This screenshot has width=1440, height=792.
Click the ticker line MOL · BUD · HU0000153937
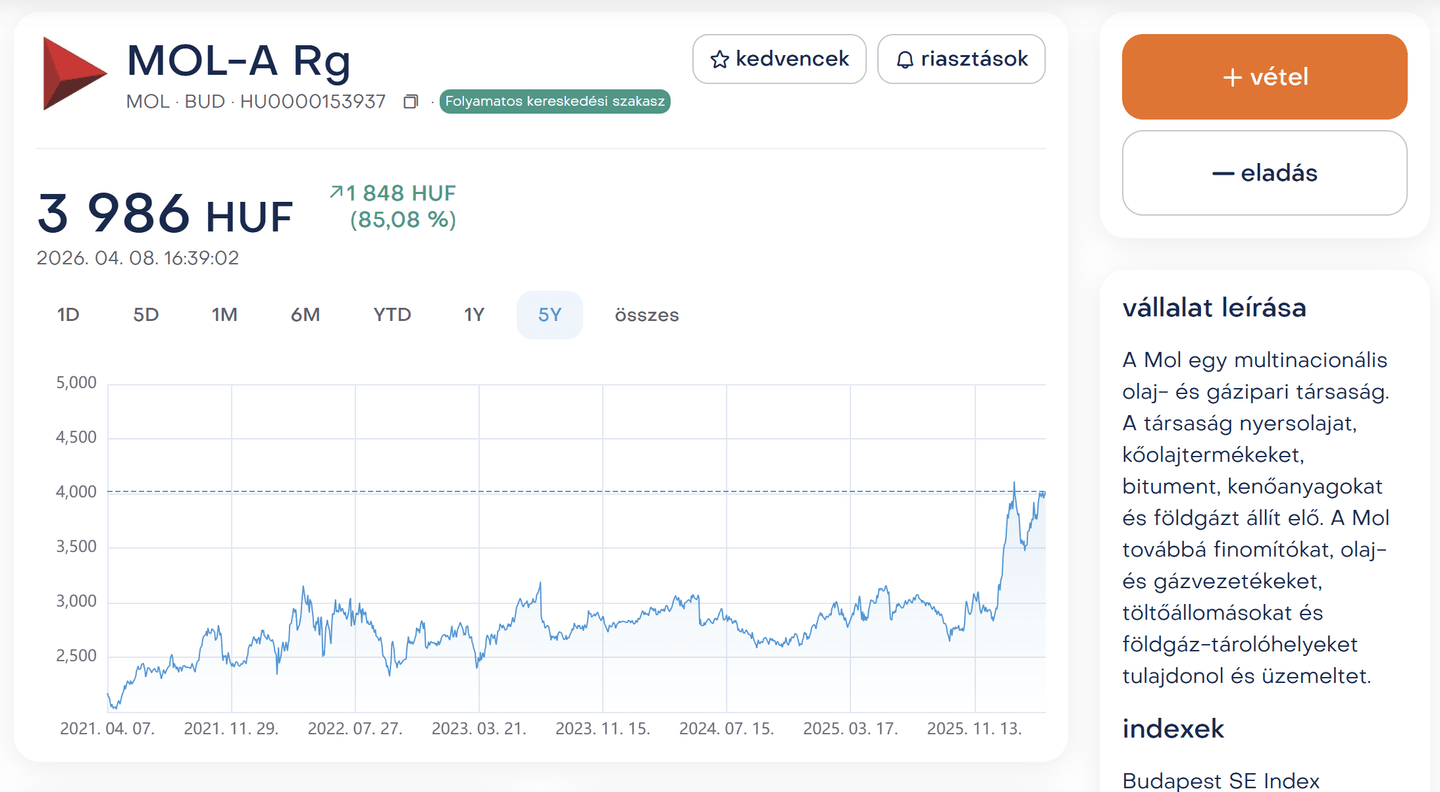[x=256, y=102]
